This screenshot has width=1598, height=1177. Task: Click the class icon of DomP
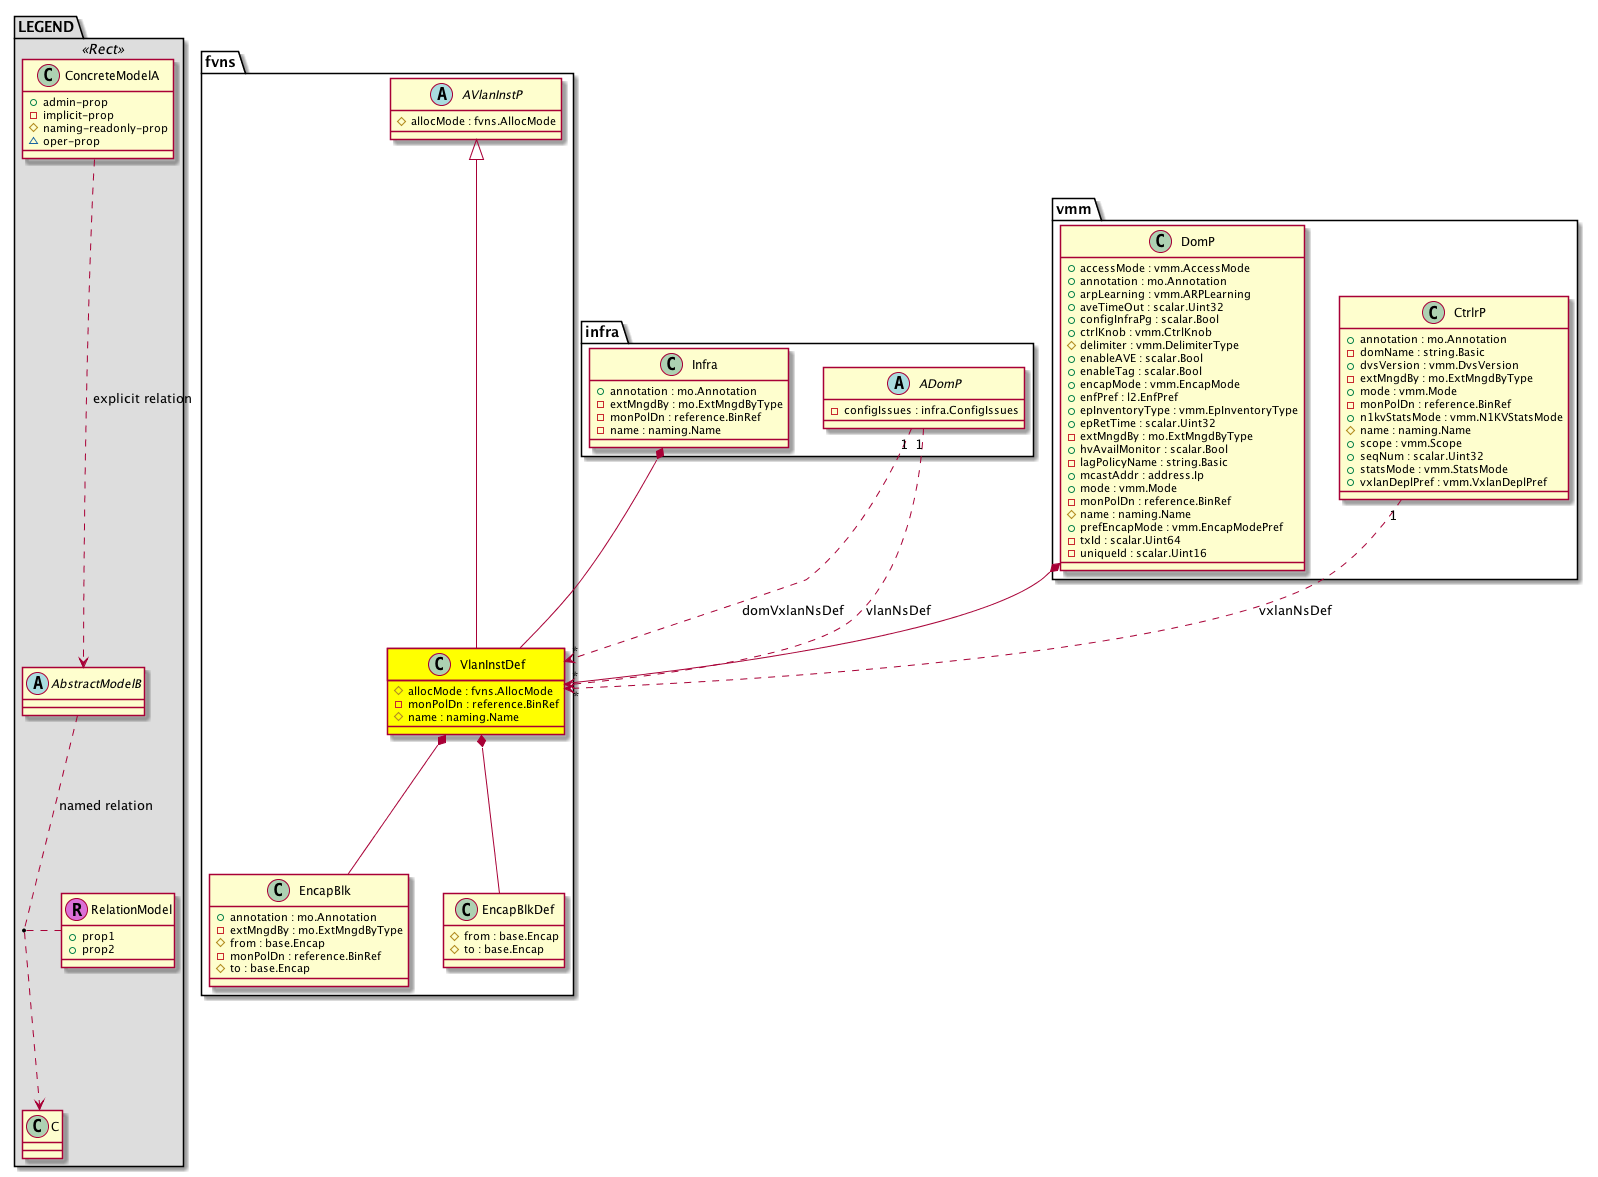[x=1160, y=242]
